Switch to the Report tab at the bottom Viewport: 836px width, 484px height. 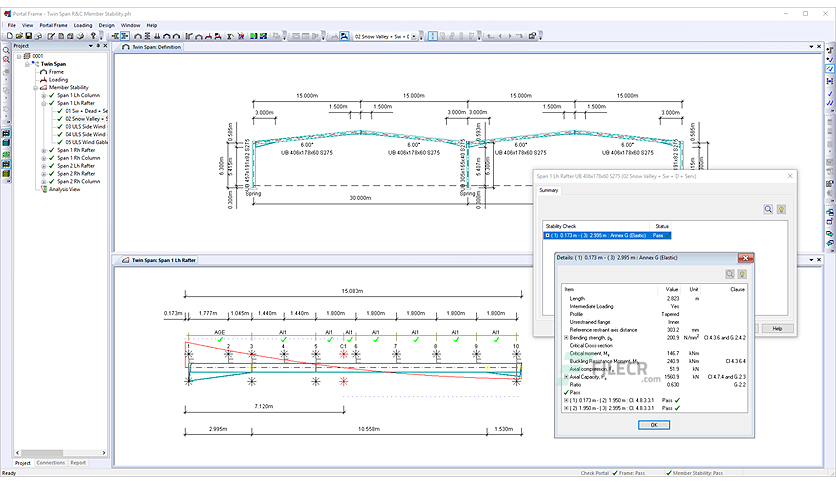click(x=78, y=463)
